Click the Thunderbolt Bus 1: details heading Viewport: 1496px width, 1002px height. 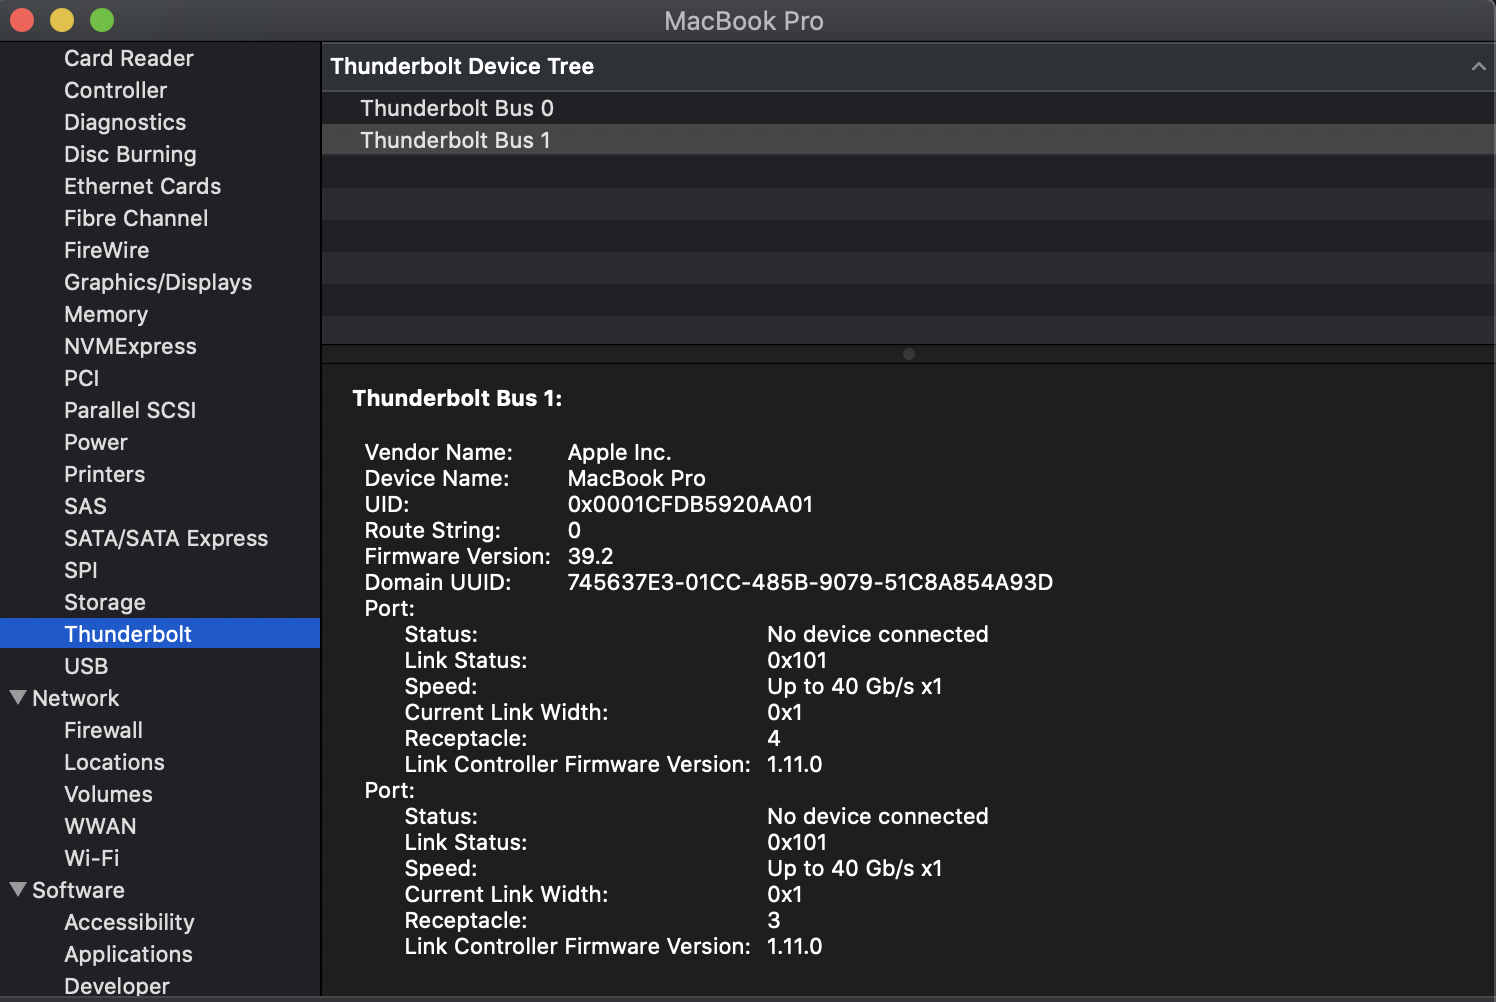click(x=457, y=398)
